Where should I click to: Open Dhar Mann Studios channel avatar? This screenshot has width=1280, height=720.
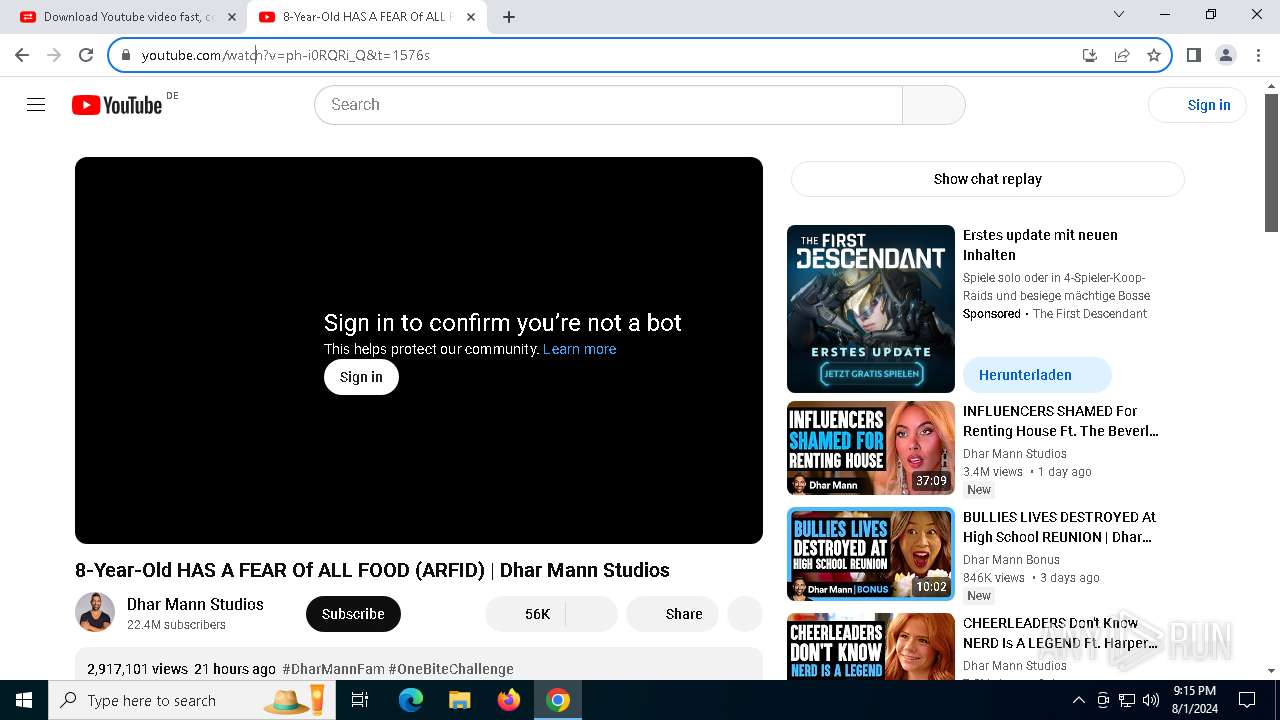click(x=95, y=612)
